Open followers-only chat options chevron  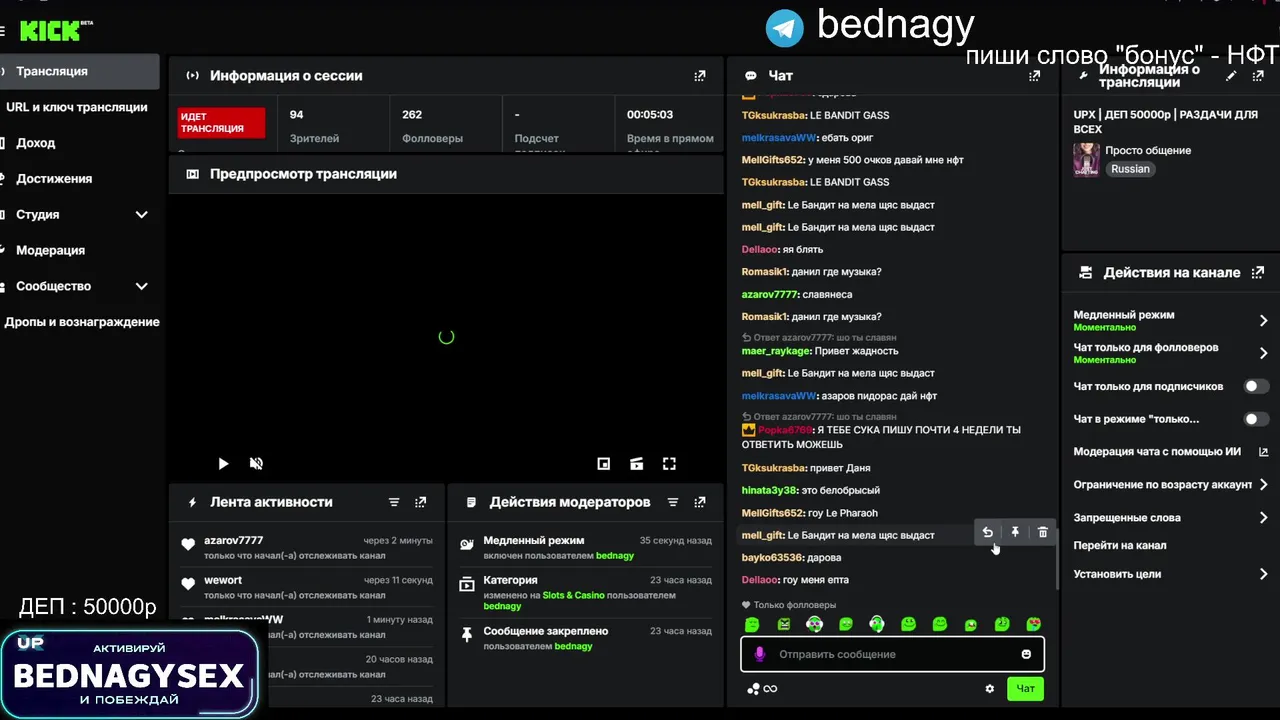[1263, 353]
